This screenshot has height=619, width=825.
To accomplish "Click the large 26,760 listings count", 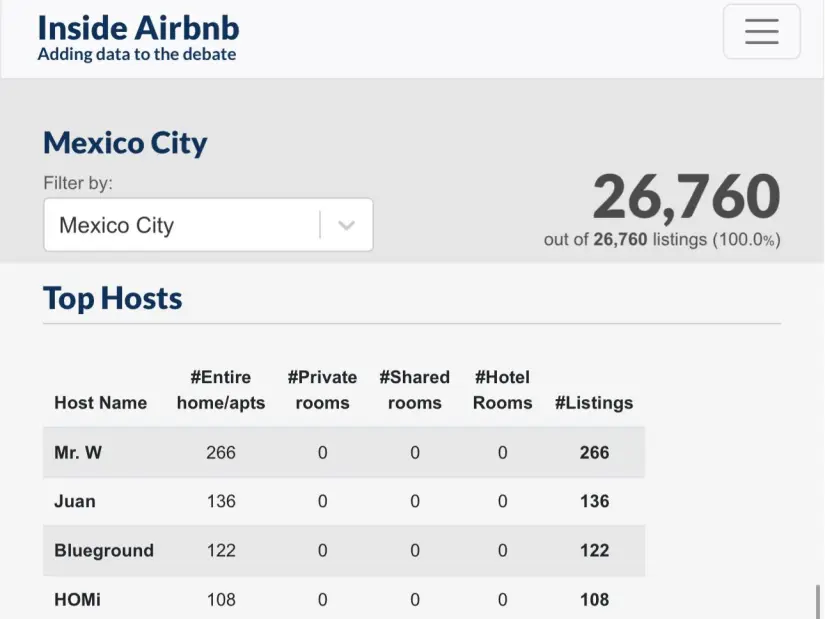I will [x=686, y=197].
